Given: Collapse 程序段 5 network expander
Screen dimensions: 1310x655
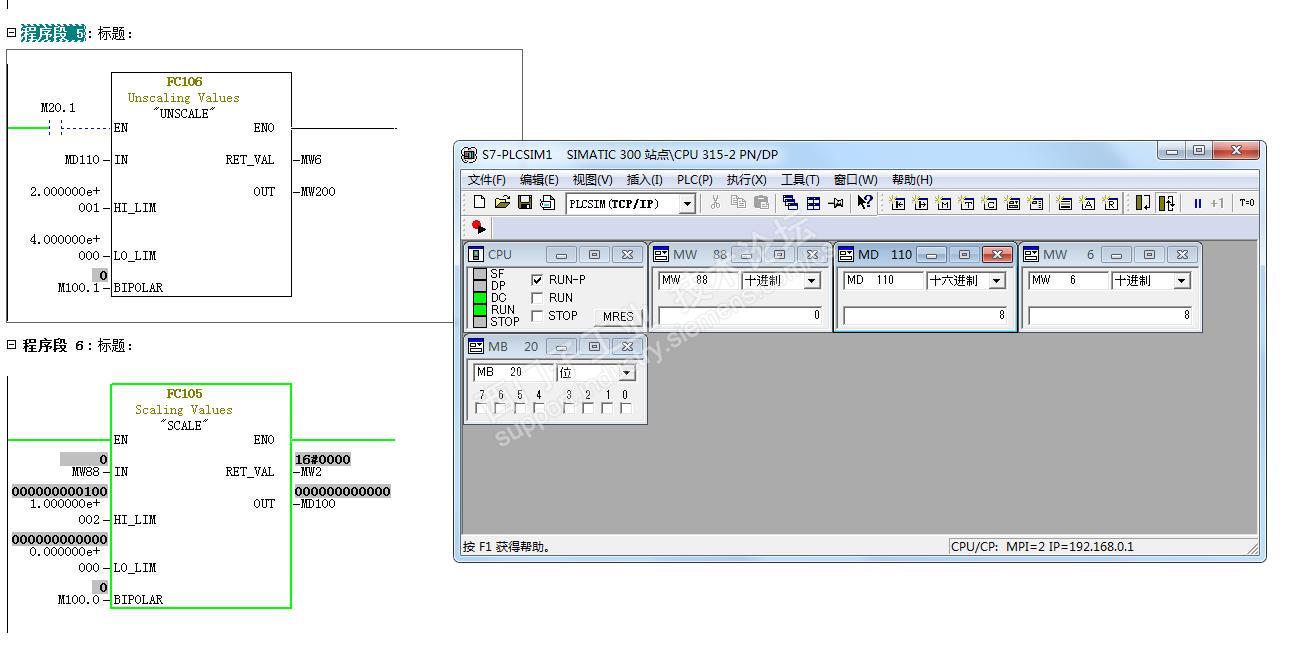Looking at the screenshot, I should (12, 33).
